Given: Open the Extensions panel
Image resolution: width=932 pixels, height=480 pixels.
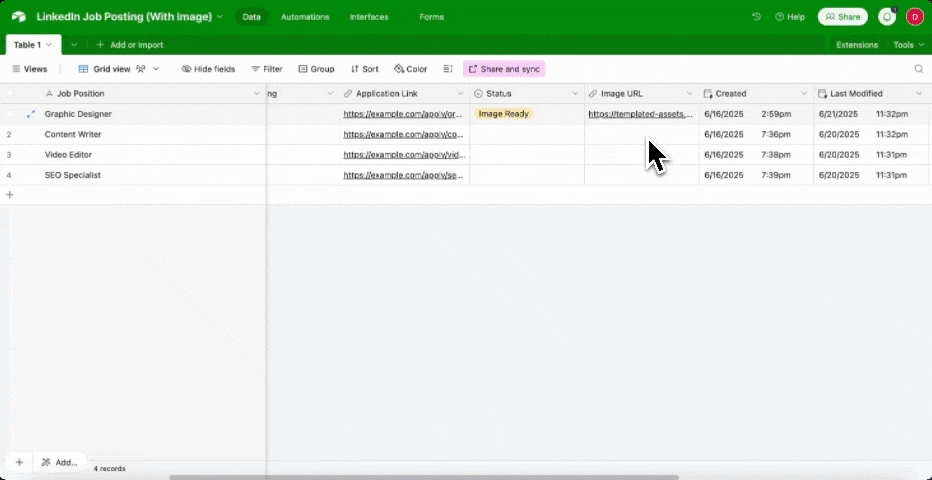Looking at the screenshot, I should point(857,45).
